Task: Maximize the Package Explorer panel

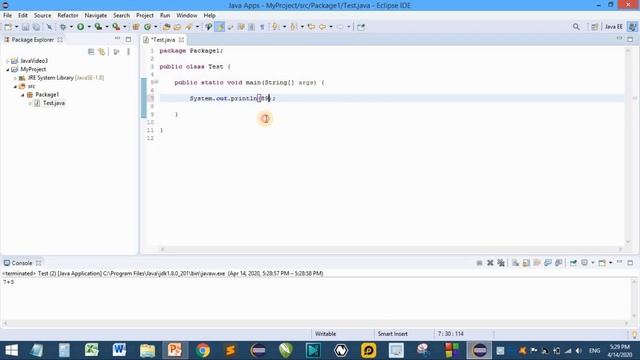Action: (129, 40)
